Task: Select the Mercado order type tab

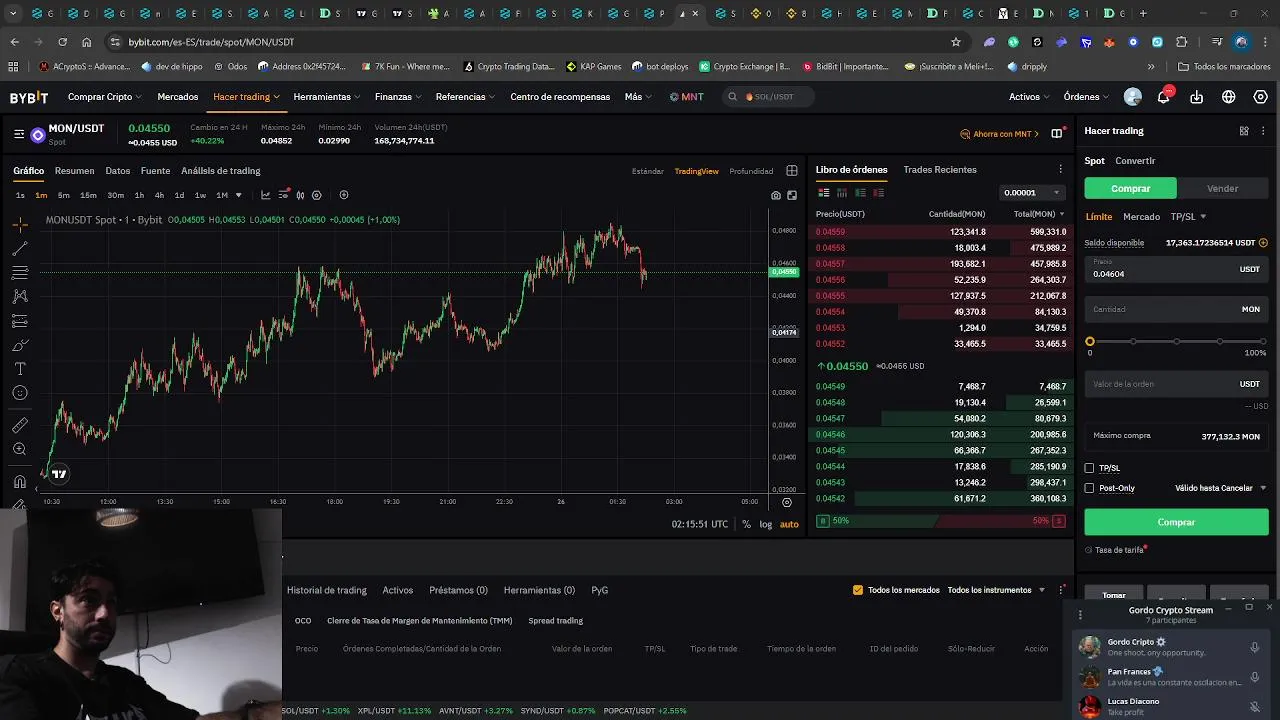Action: 1141,217
